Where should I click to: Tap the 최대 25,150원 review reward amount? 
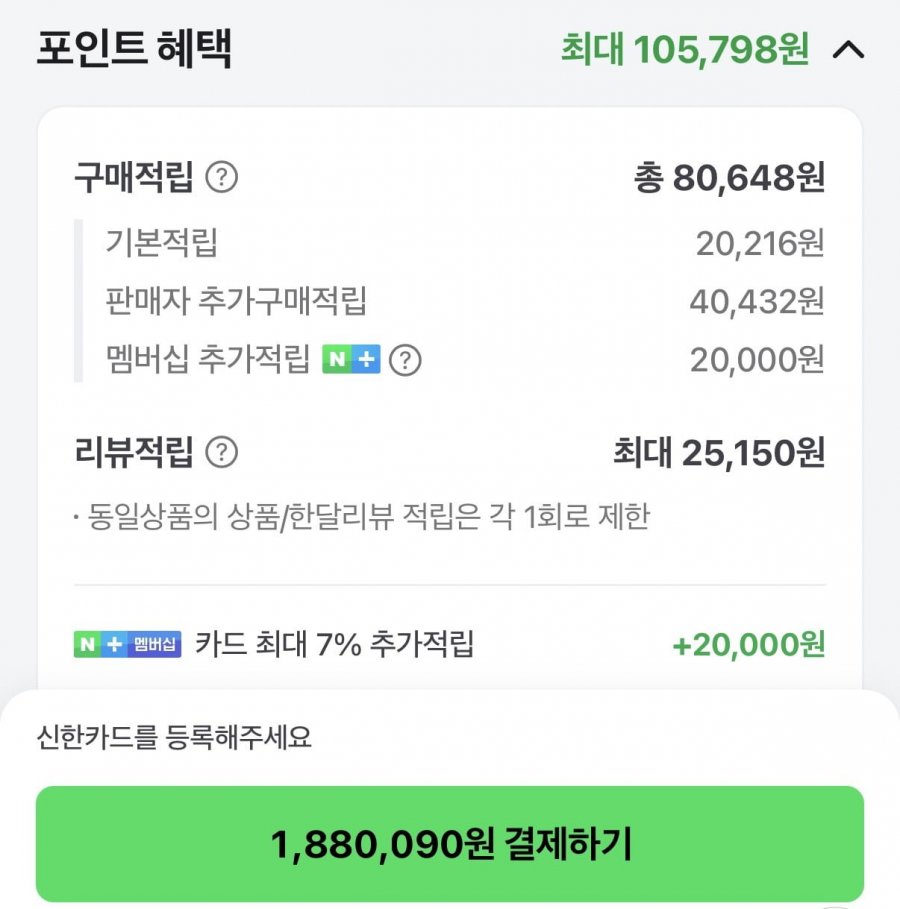pos(718,453)
